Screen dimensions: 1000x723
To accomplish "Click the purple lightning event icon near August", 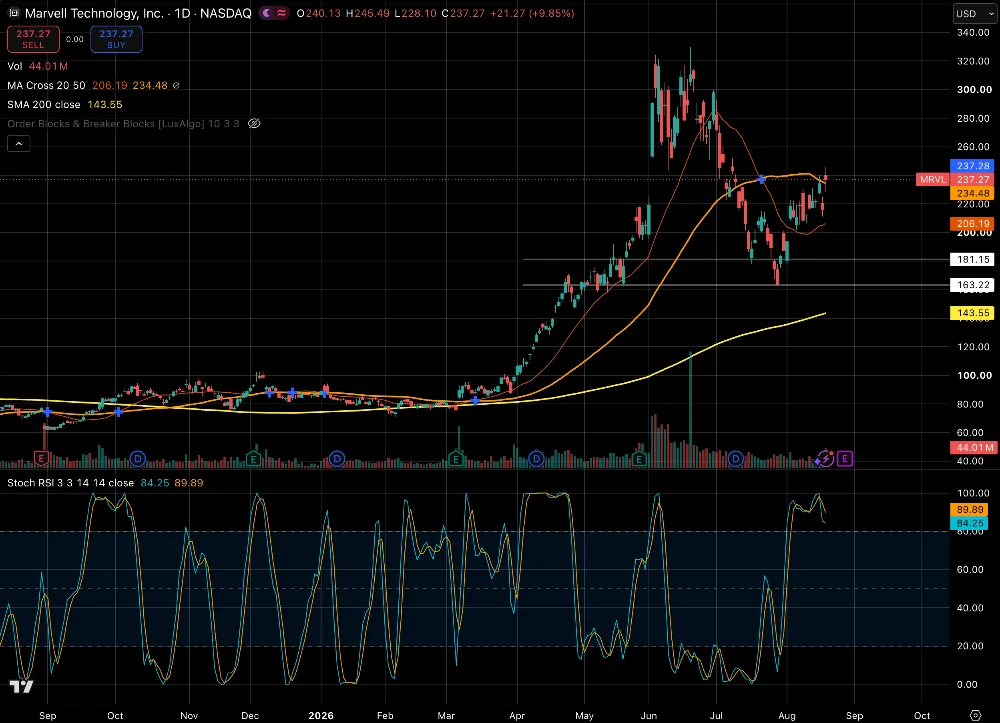I will [825, 458].
